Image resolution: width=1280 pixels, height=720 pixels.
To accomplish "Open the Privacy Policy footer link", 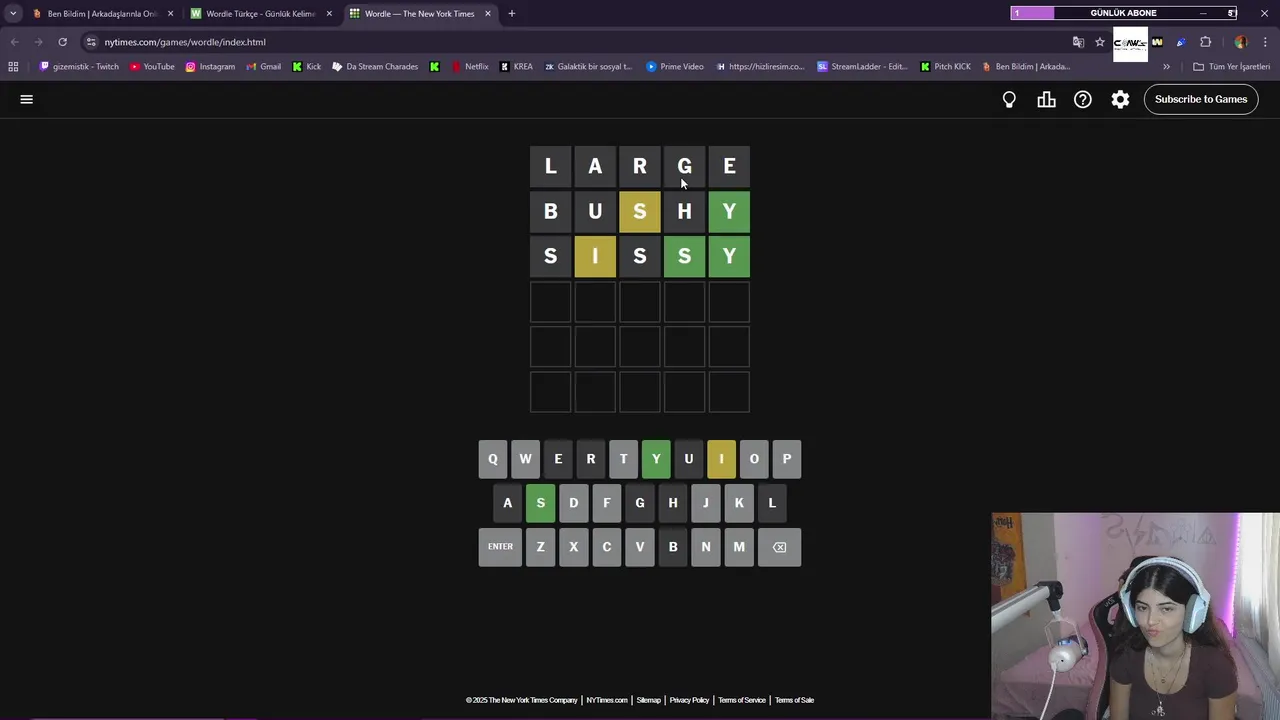I will (x=689, y=700).
